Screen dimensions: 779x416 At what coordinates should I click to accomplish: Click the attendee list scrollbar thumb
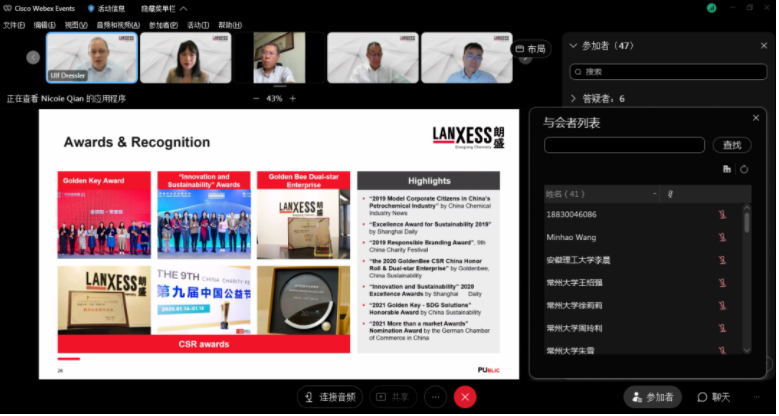(747, 223)
